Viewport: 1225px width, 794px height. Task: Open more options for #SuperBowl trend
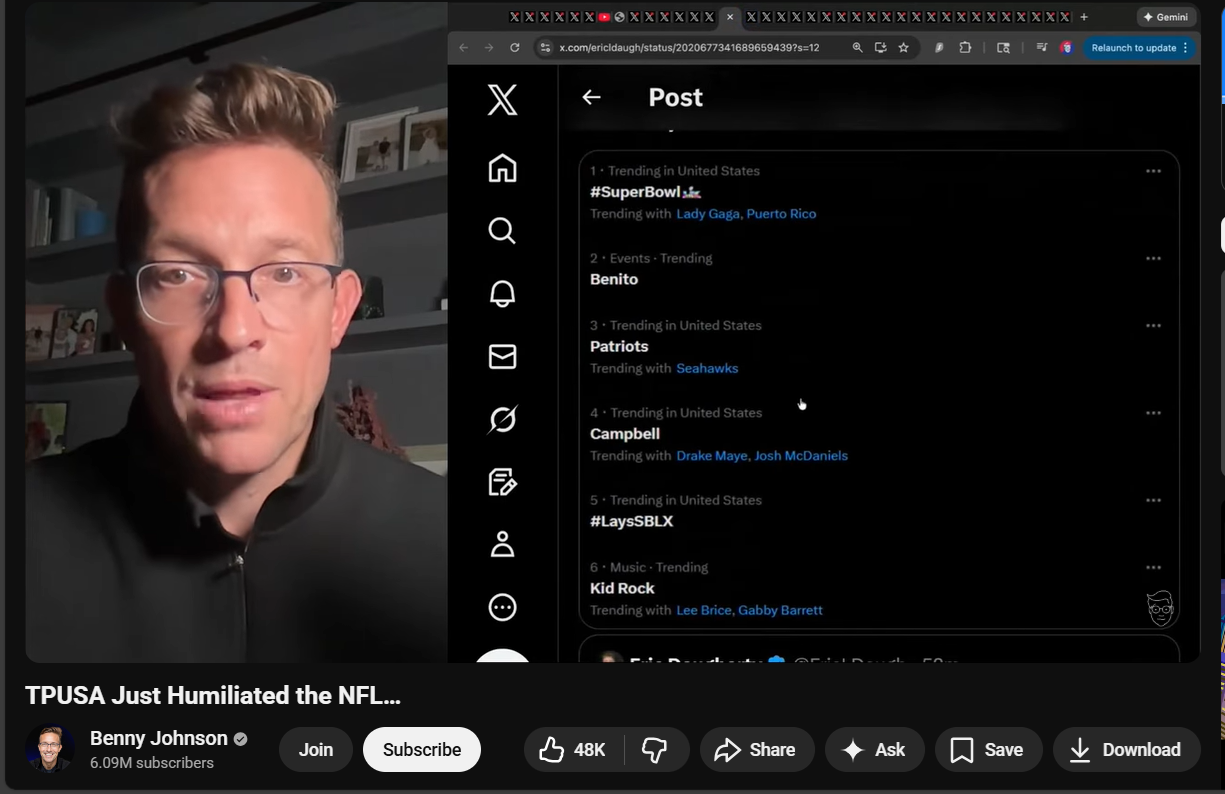[x=1153, y=171]
